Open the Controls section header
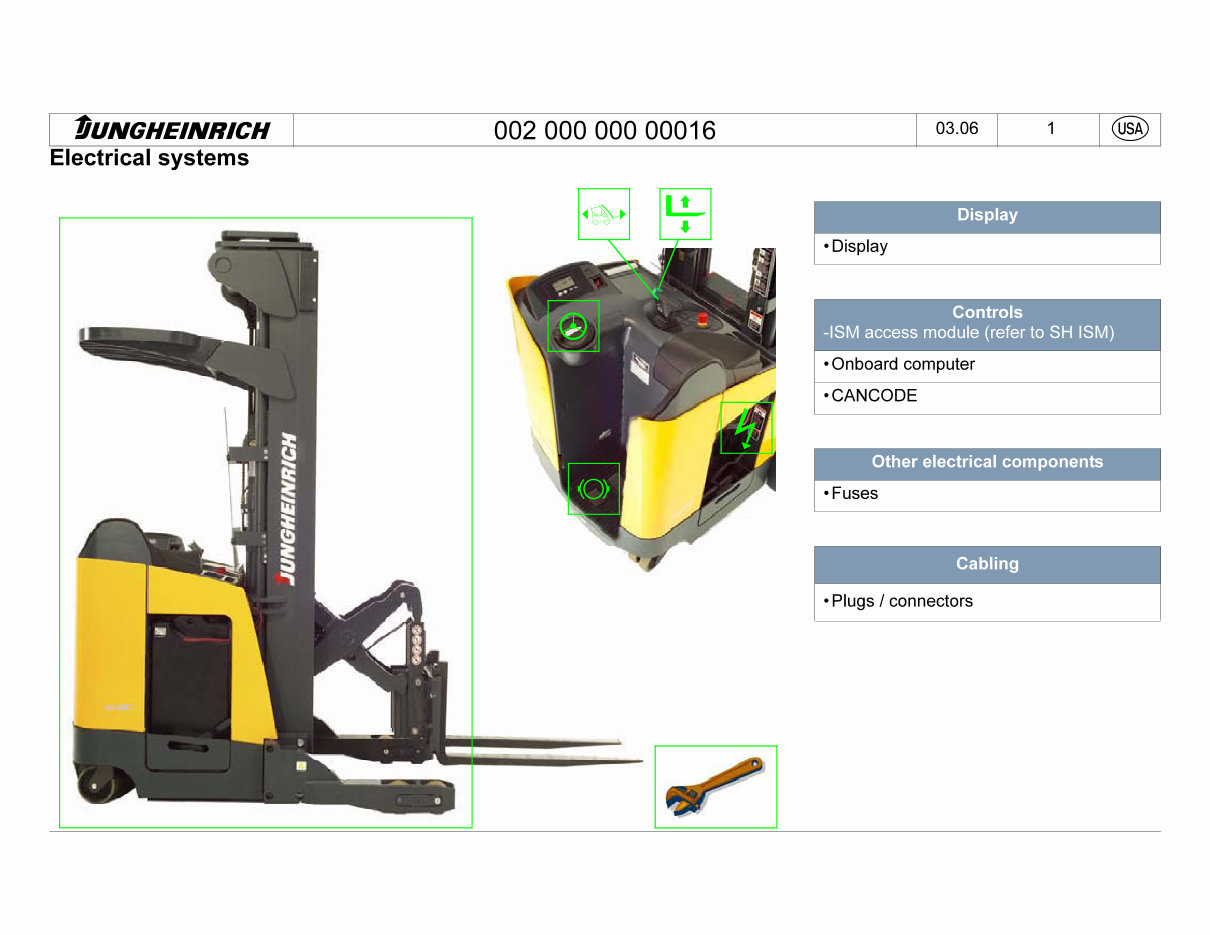The height and width of the screenshot is (935, 1210). click(x=987, y=312)
